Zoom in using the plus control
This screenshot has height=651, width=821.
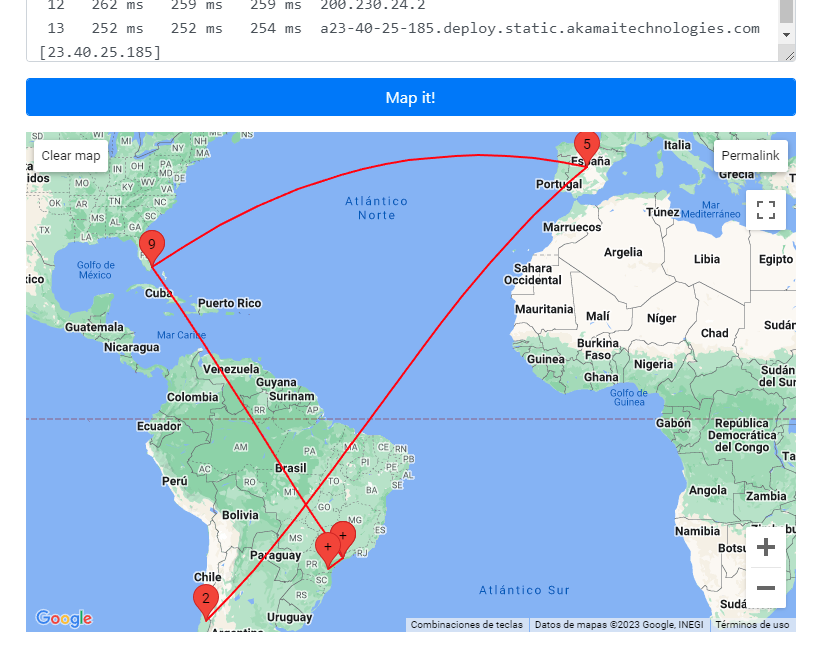[766, 547]
